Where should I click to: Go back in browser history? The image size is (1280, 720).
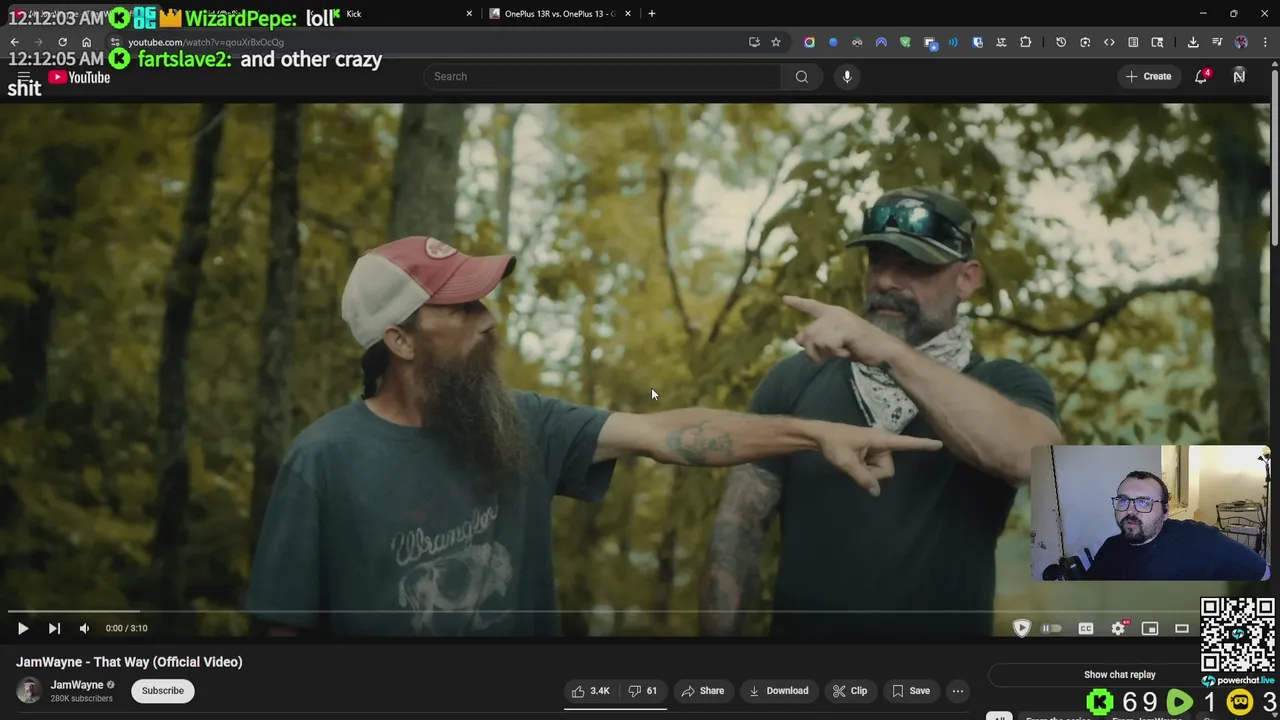(14, 42)
